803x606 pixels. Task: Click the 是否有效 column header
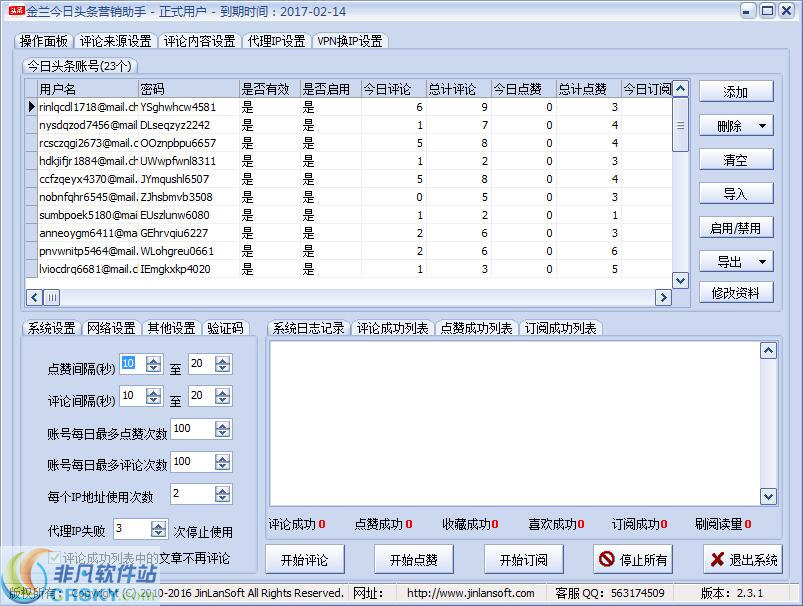[269, 89]
